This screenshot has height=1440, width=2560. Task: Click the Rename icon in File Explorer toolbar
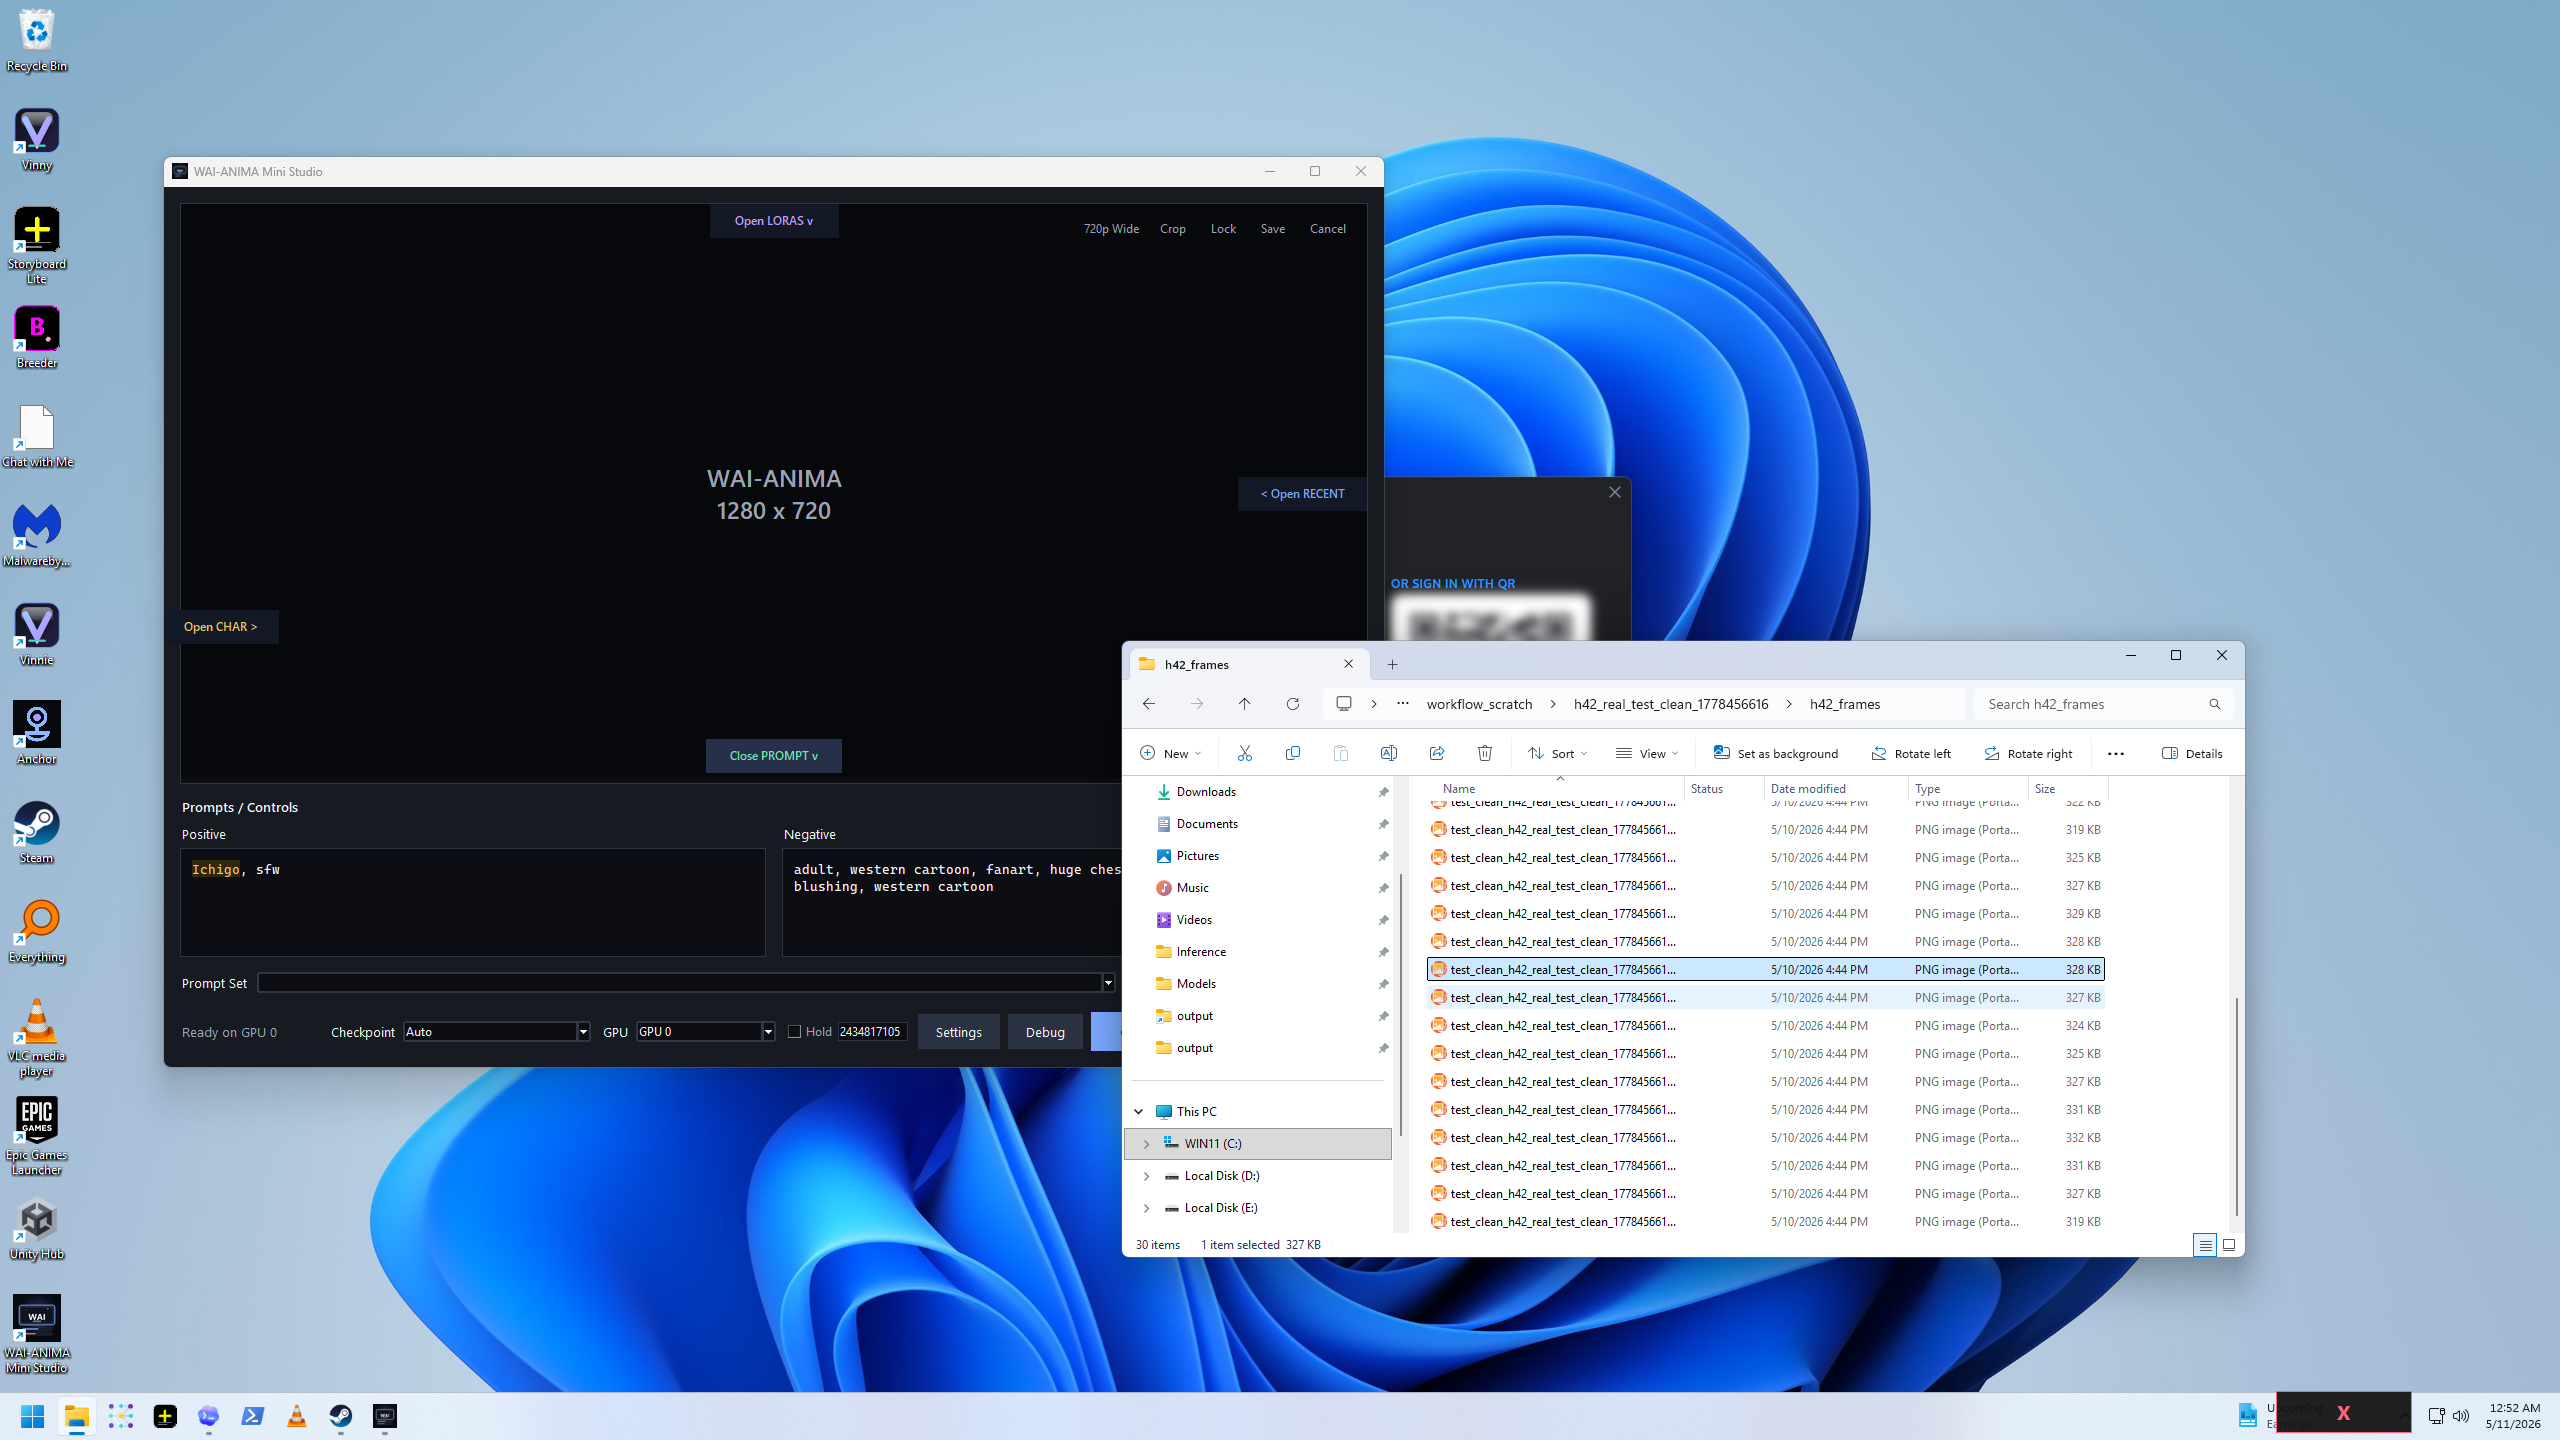[1388, 753]
